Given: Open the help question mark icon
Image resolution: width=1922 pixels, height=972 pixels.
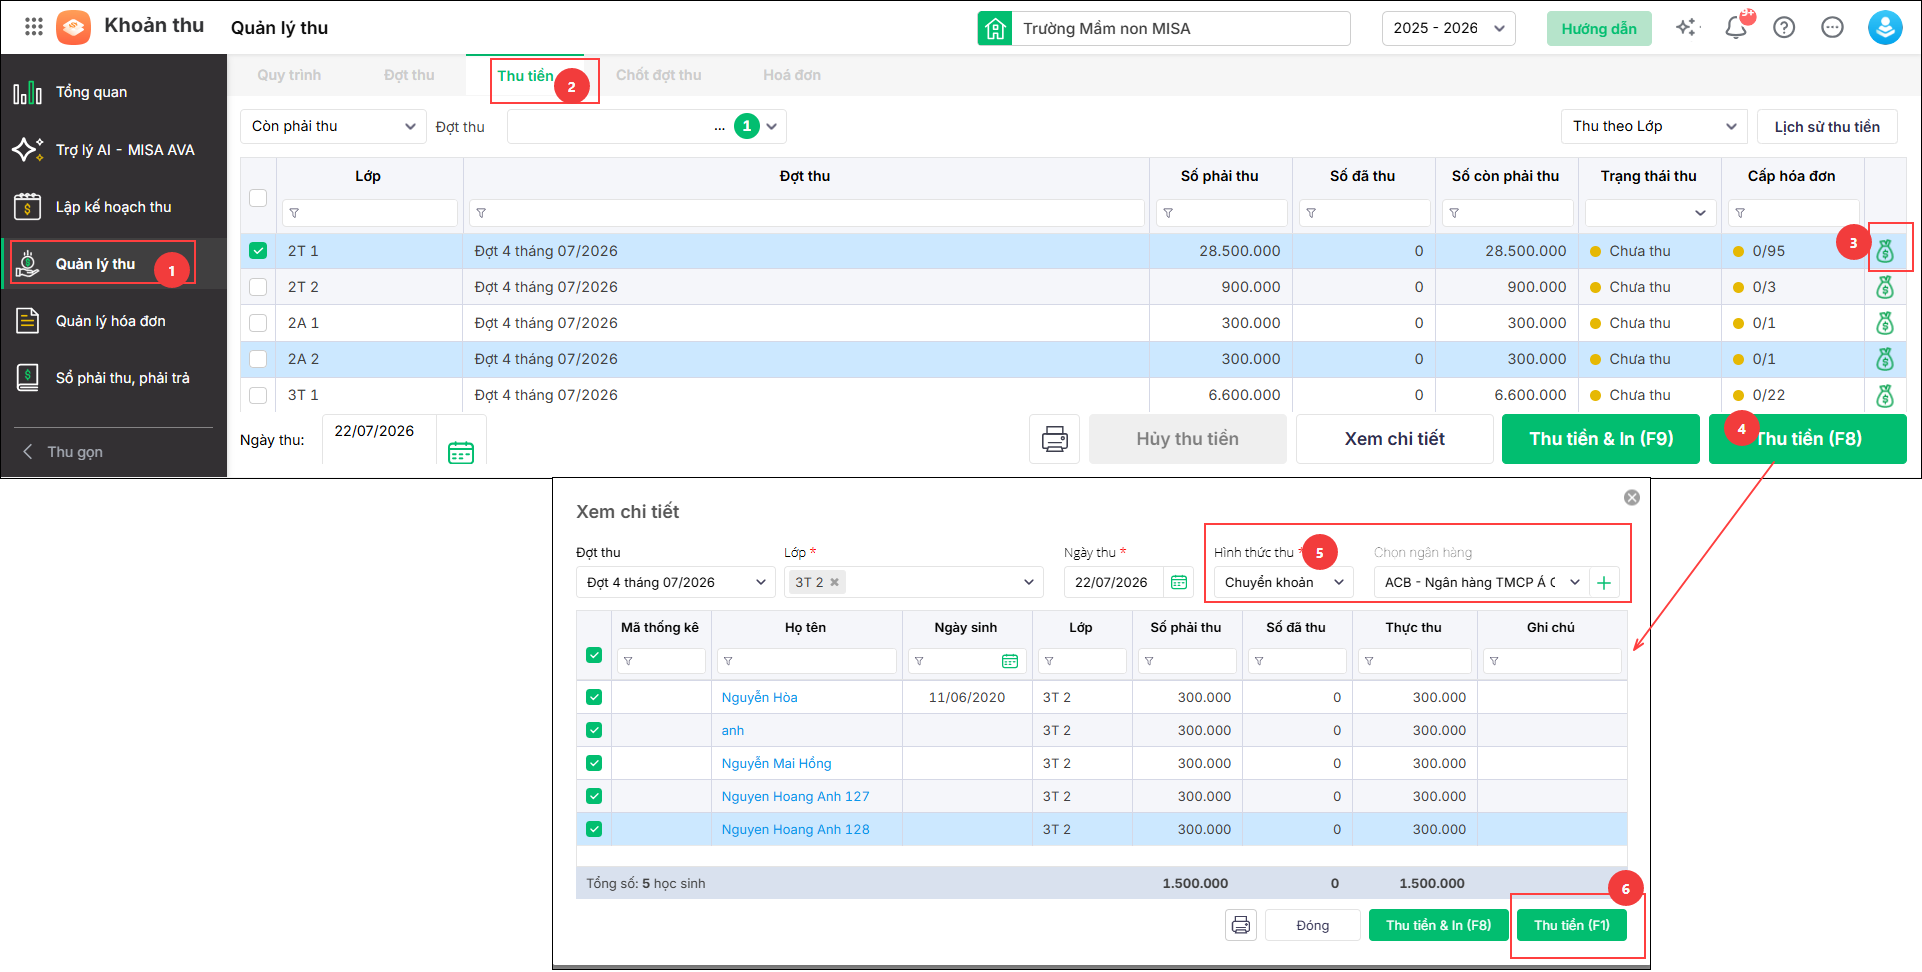Looking at the screenshot, I should (1784, 27).
